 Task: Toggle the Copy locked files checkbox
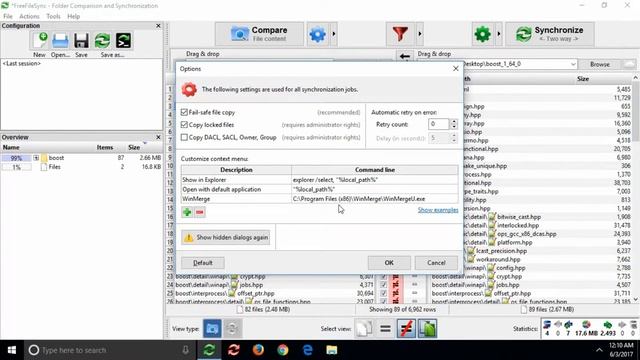(x=184, y=125)
